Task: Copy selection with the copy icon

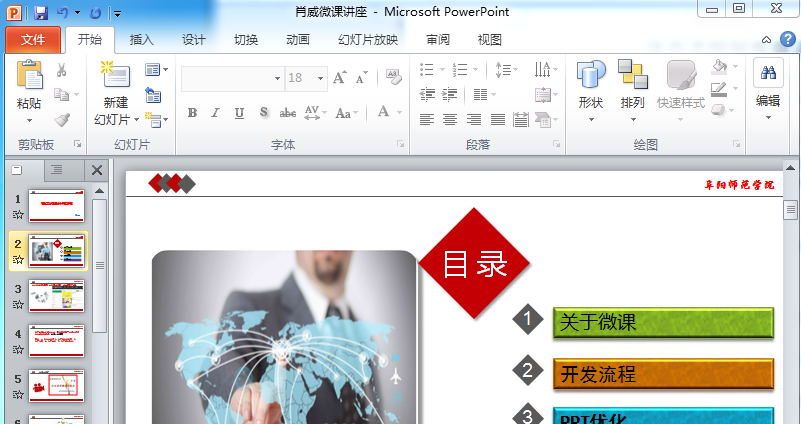Action: (62, 95)
